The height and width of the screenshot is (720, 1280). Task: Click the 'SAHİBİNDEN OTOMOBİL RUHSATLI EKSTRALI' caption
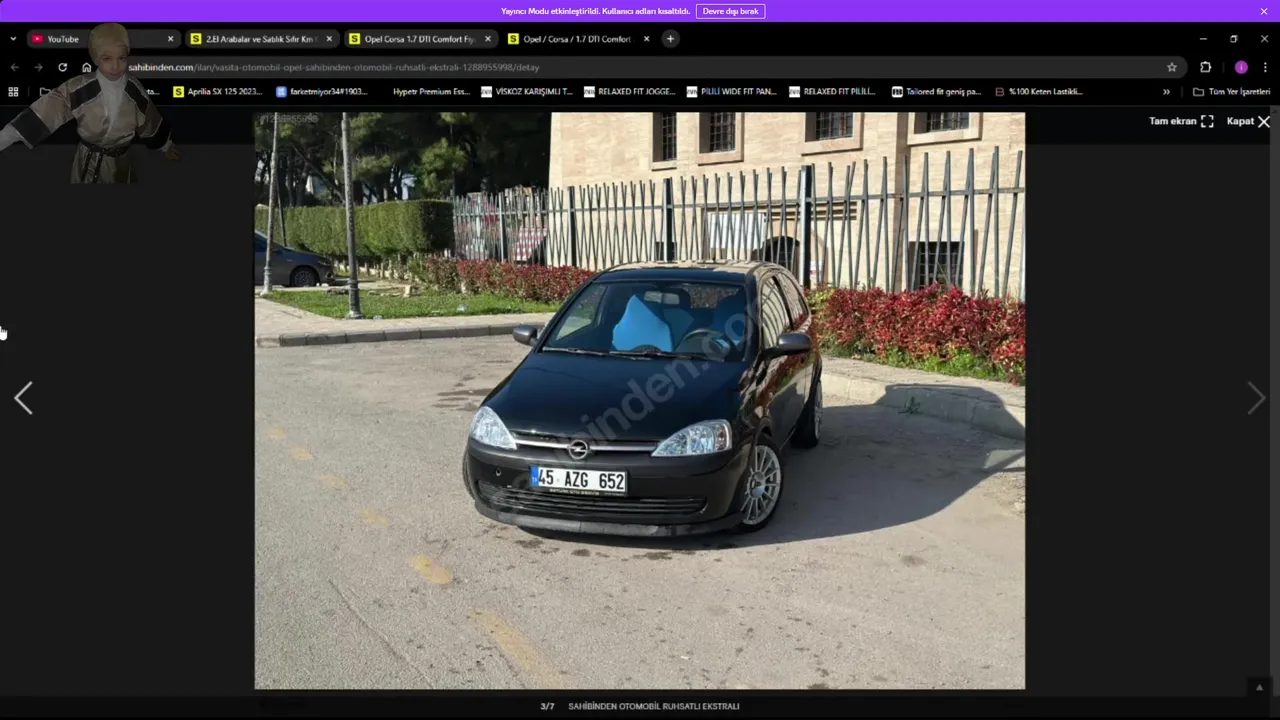point(654,706)
